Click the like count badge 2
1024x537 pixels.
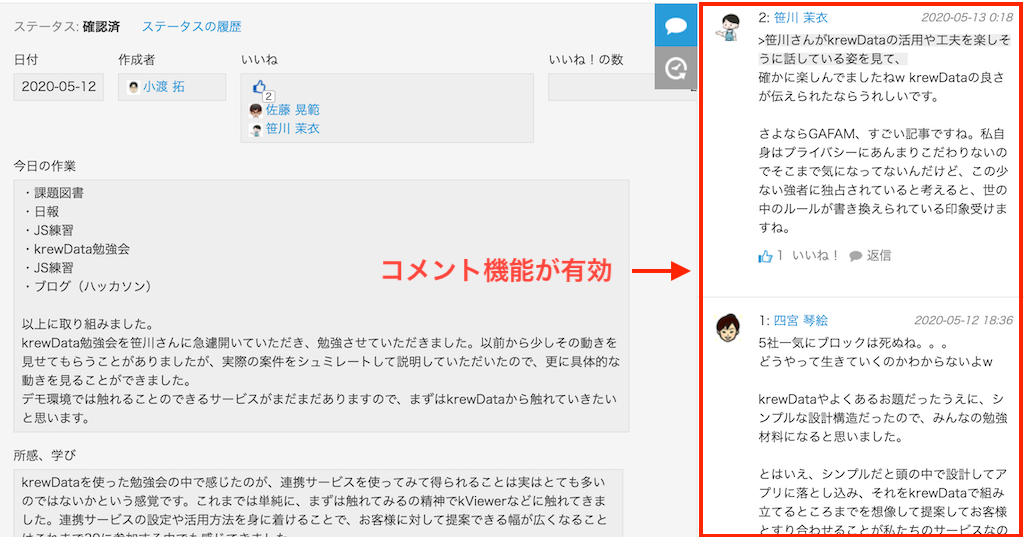point(268,97)
